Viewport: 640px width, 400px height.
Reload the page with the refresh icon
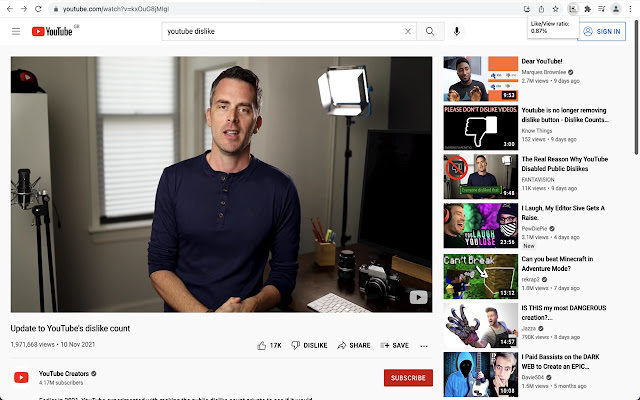[38, 9]
